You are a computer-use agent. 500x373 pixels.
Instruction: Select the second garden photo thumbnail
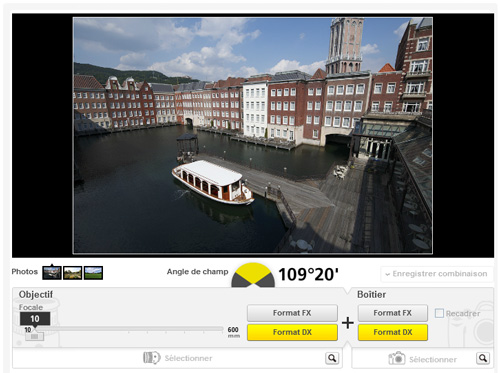(73, 273)
